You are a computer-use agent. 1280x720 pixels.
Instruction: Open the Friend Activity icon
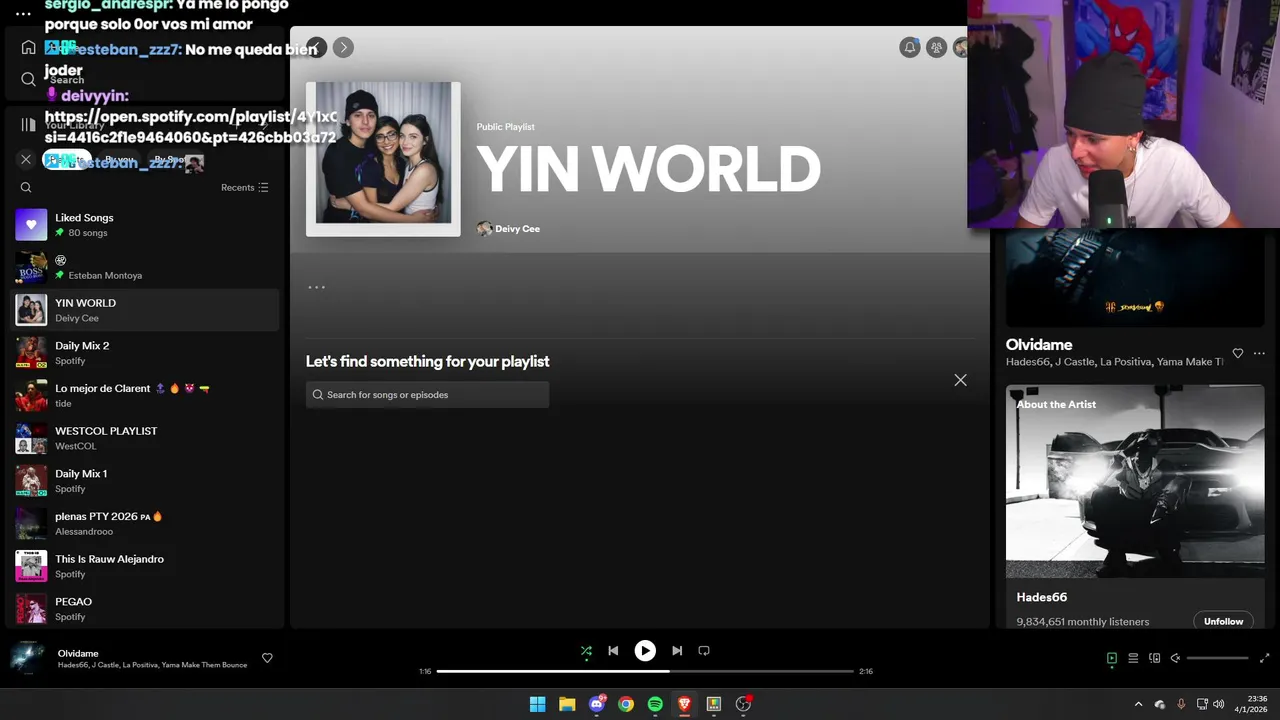click(x=936, y=47)
